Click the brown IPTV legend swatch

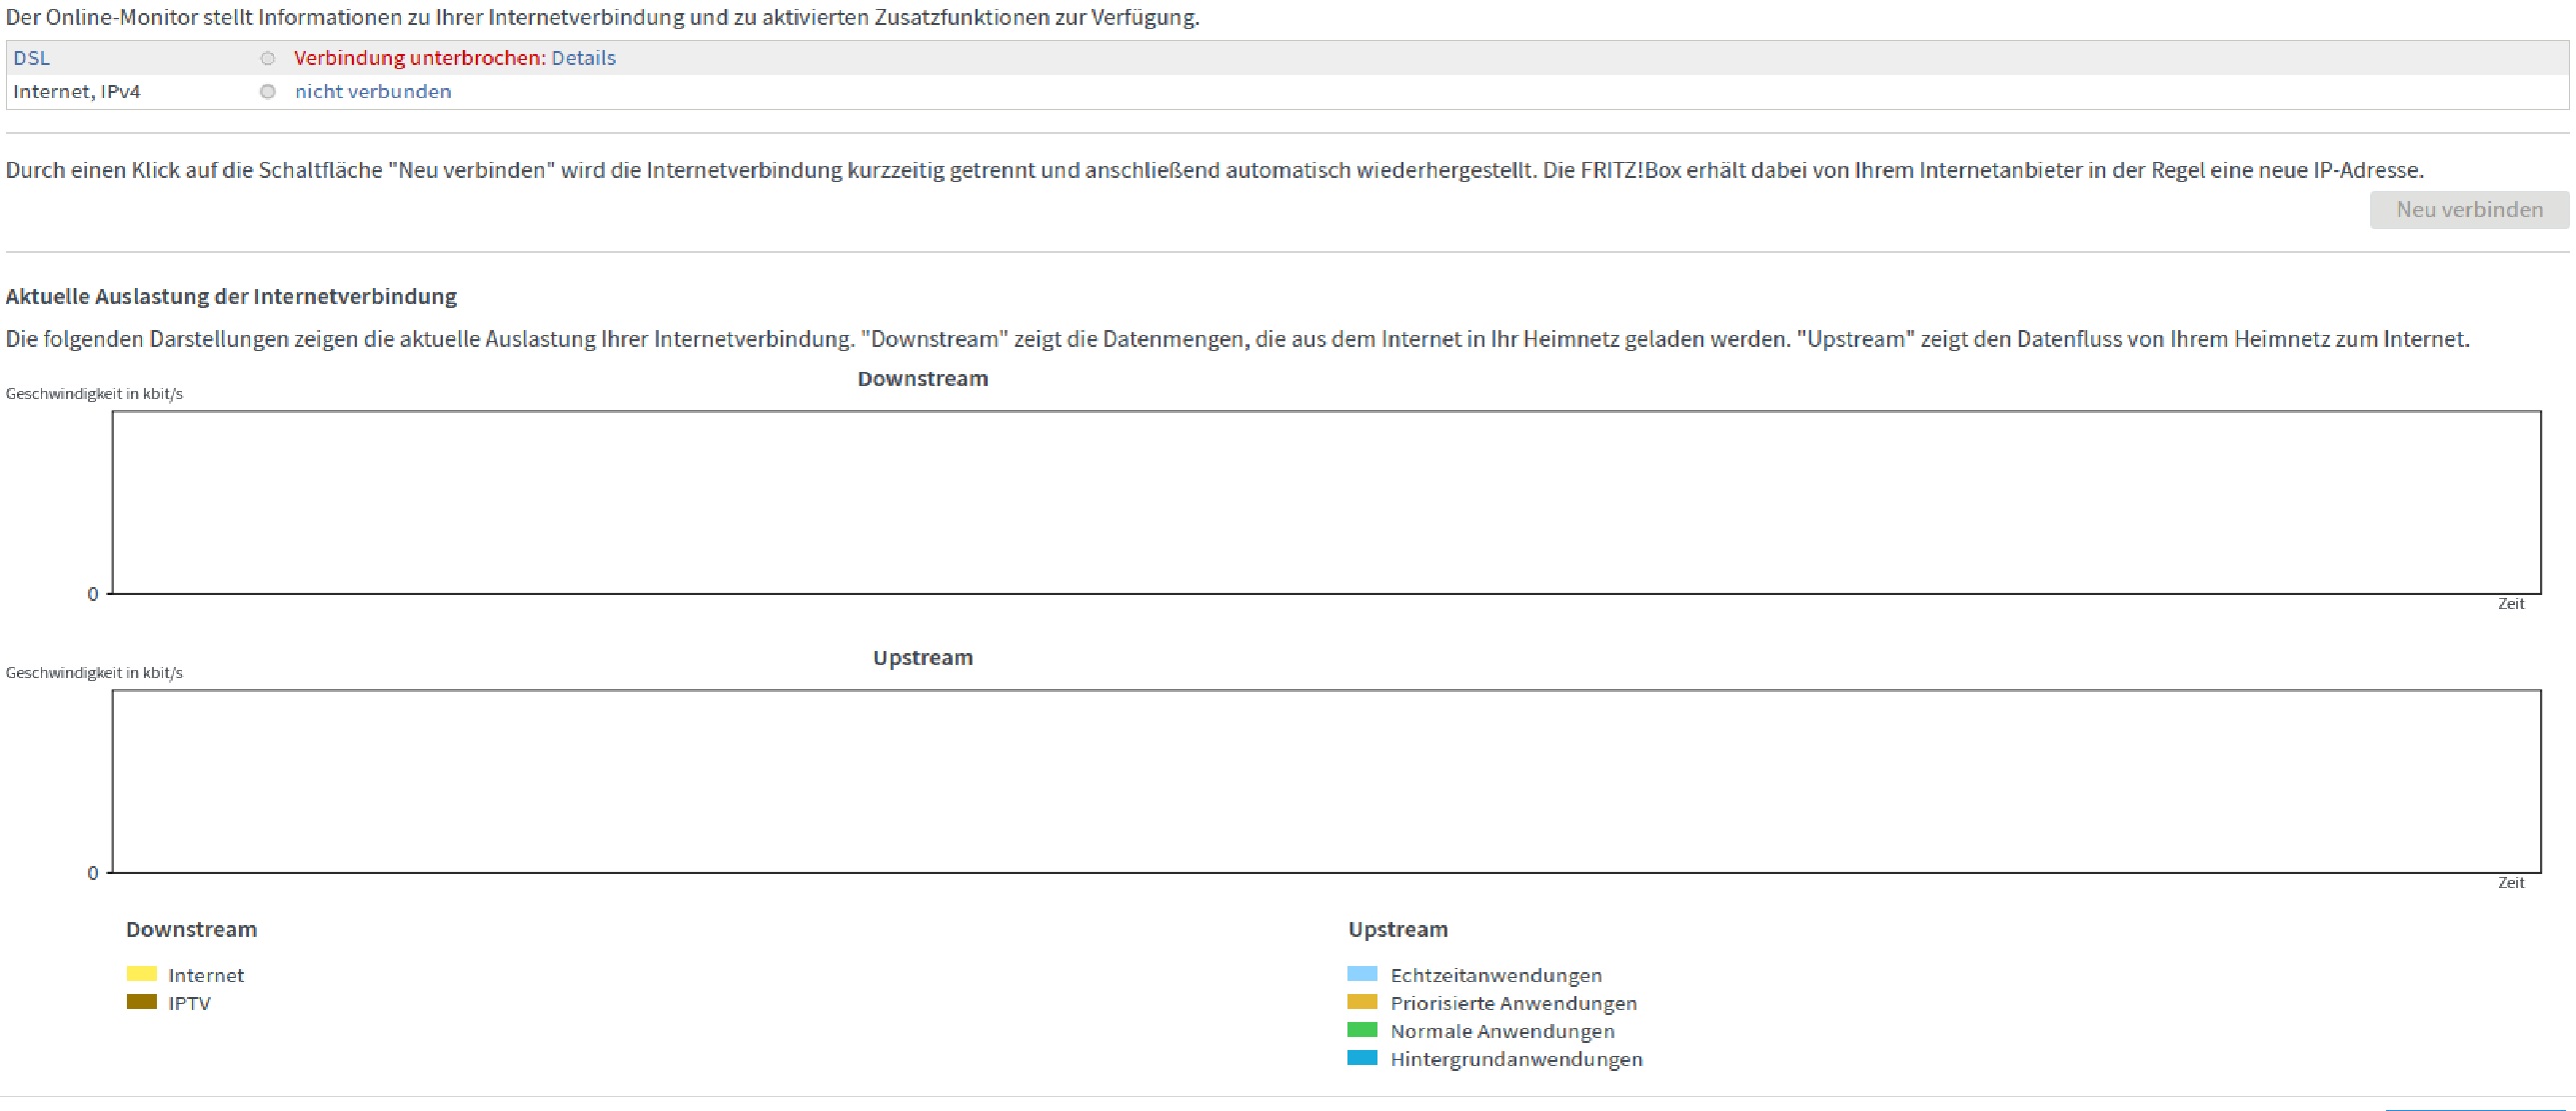pos(142,1002)
